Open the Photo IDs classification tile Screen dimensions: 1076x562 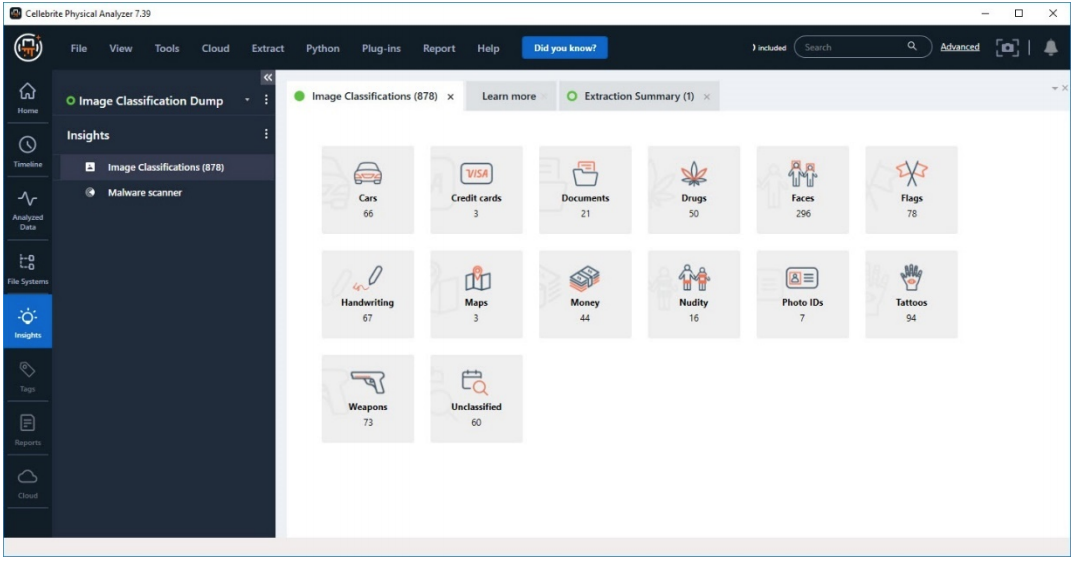(x=802, y=294)
